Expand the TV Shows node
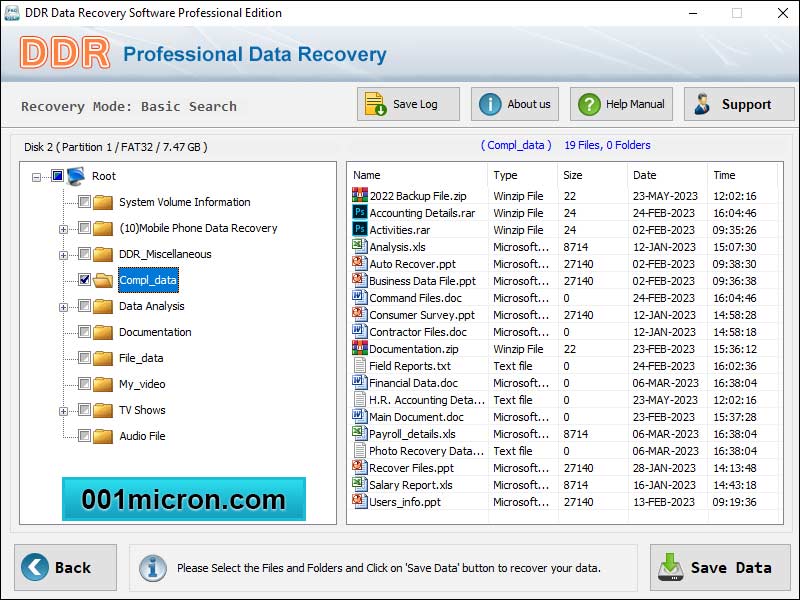The width and height of the screenshot is (800, 600). [62, 410]
